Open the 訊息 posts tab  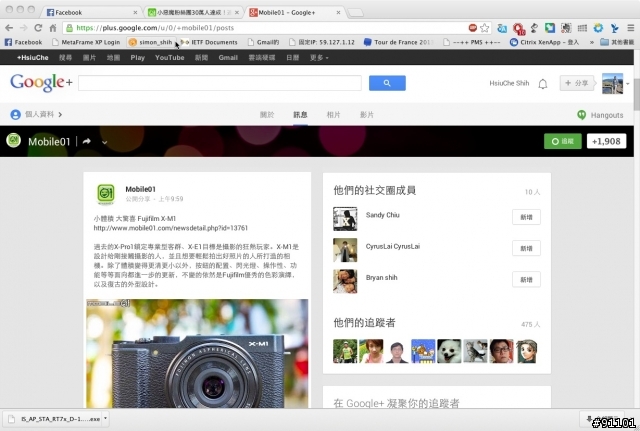[300, 115]
